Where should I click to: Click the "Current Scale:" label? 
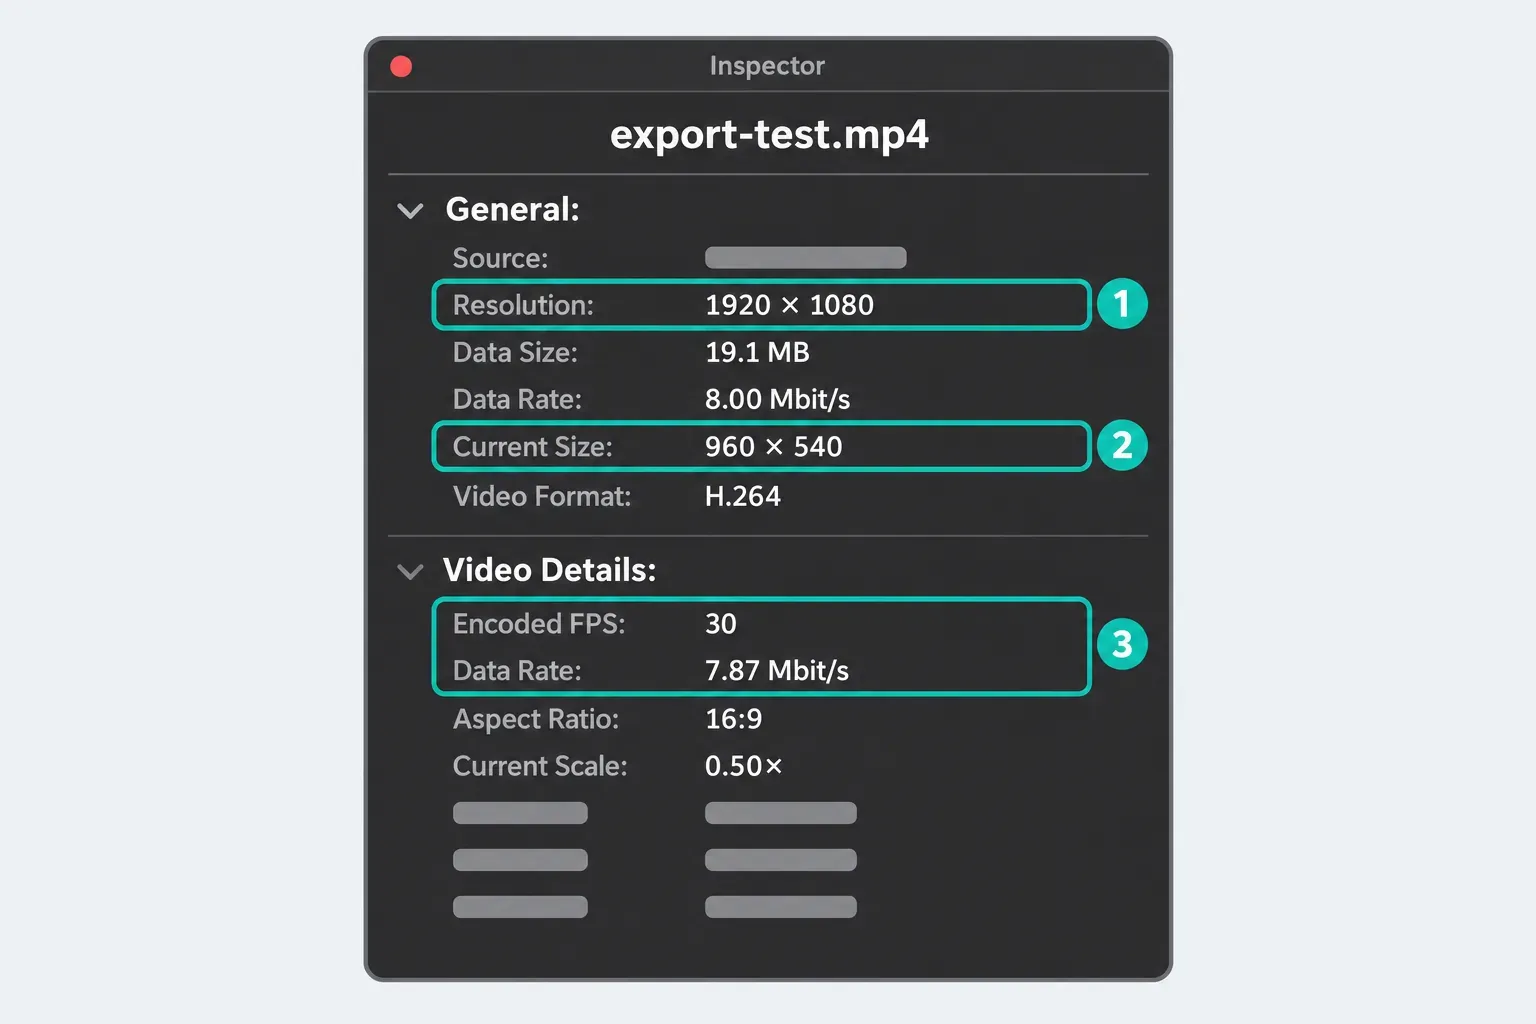pyautogui.click(x=540, y=766)
